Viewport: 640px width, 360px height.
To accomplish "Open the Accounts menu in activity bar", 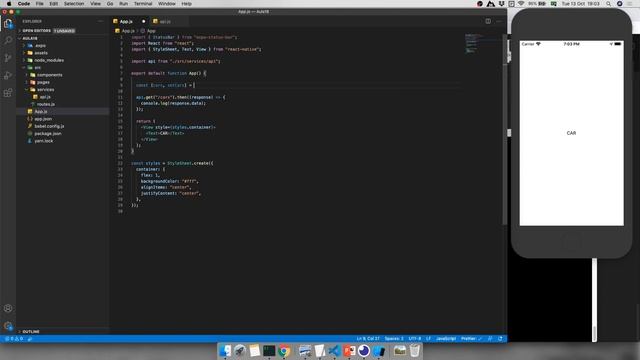I will [8, 308].
